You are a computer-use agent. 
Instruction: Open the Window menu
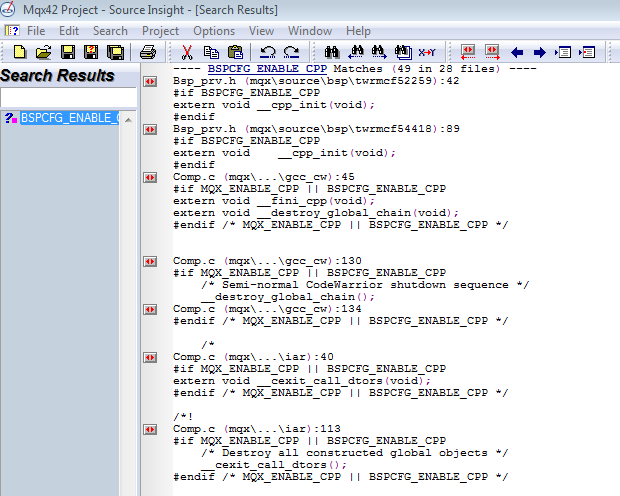point(310,31)
